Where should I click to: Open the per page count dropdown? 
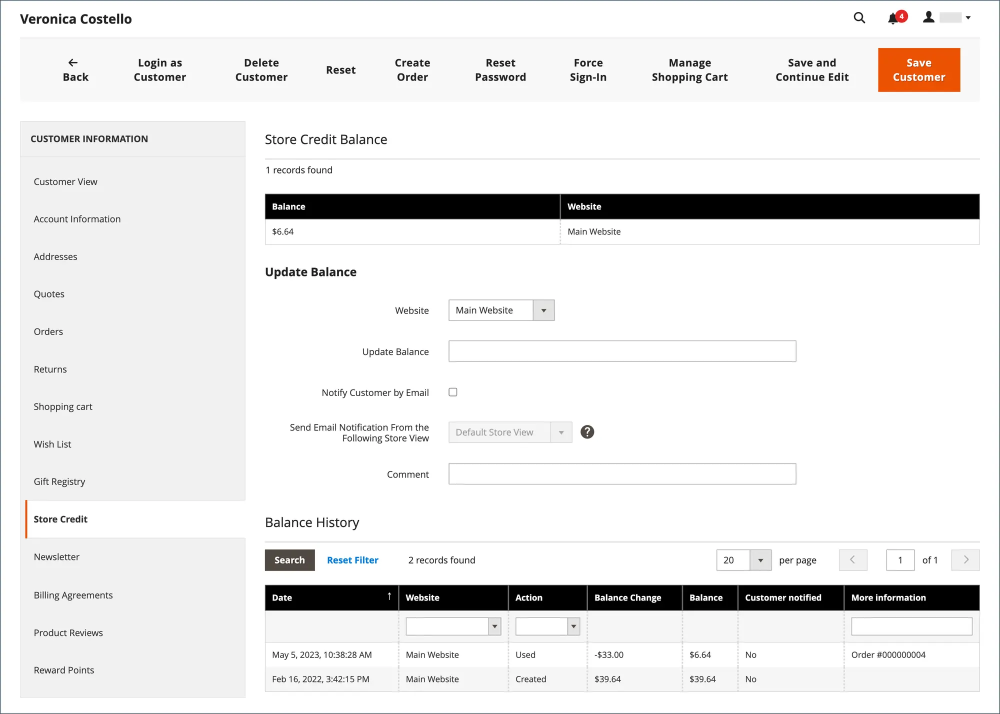coord(760,560)
